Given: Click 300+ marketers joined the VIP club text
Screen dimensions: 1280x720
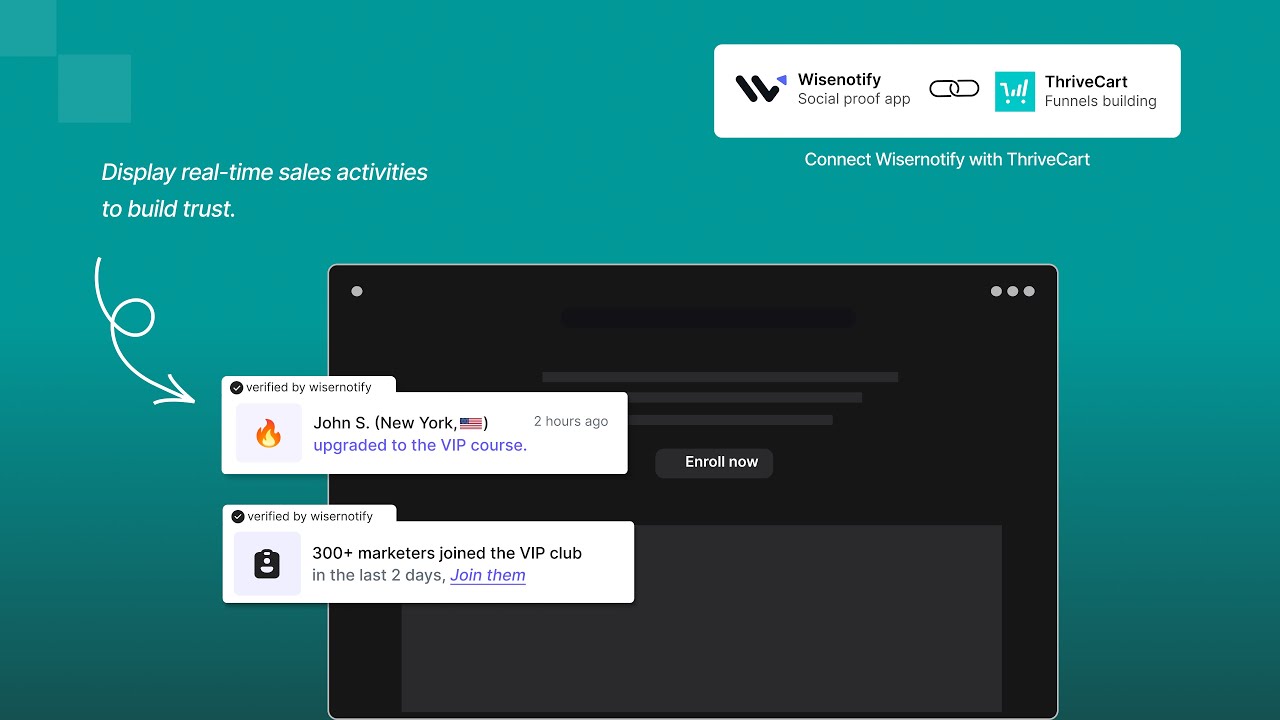Looking at the screenshot, I should point(447,553).
